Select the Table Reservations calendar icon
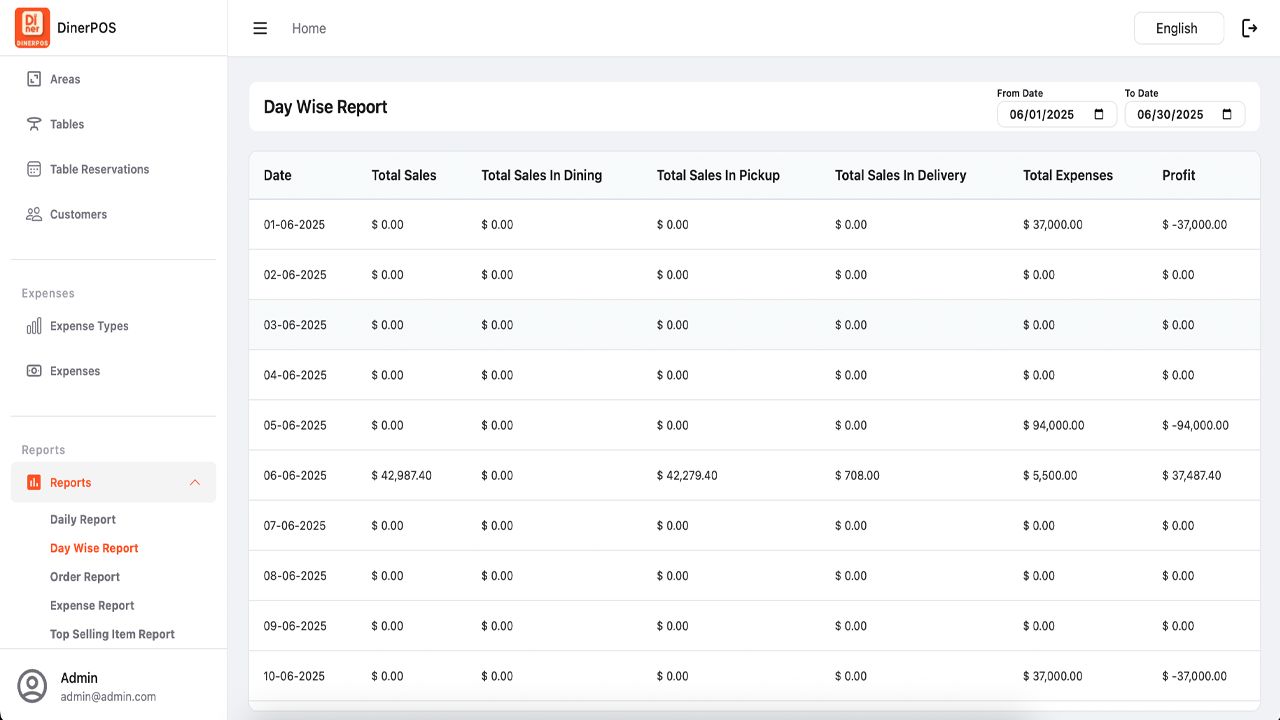 [34, 169]
